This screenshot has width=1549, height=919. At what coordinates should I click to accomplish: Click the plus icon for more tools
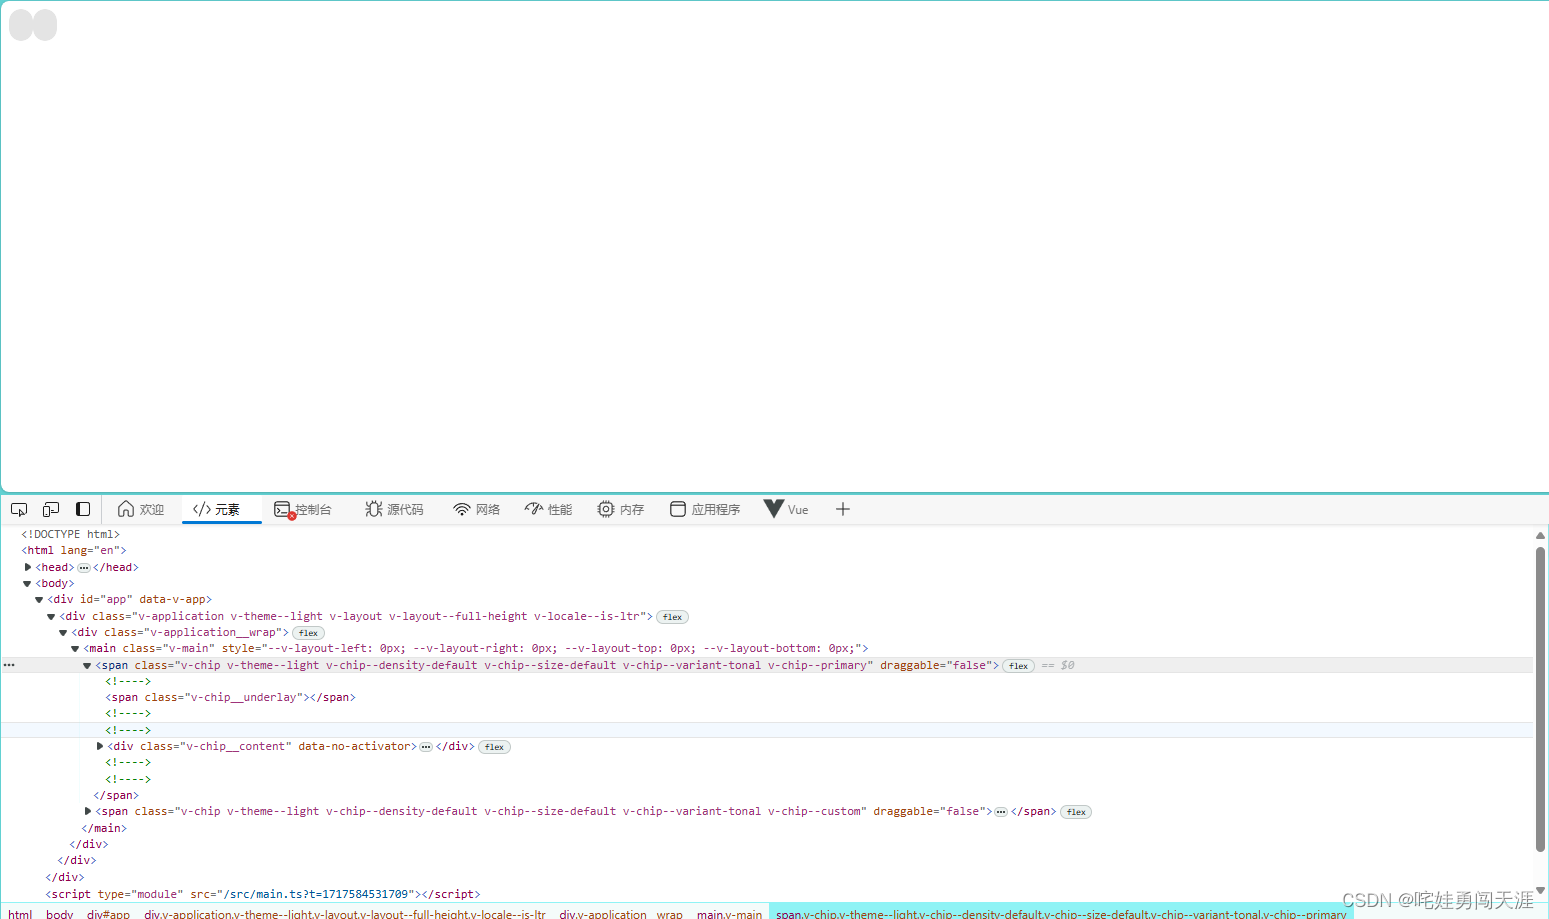(x=843, y=509)
